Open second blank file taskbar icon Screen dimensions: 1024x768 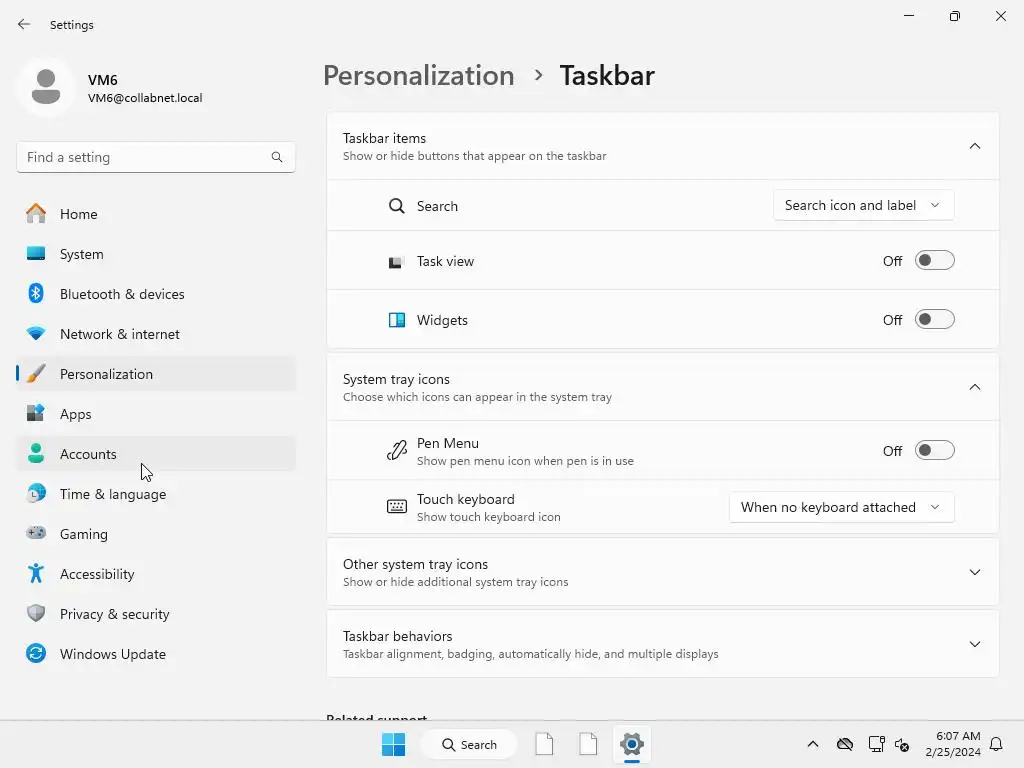pos(588,744)
